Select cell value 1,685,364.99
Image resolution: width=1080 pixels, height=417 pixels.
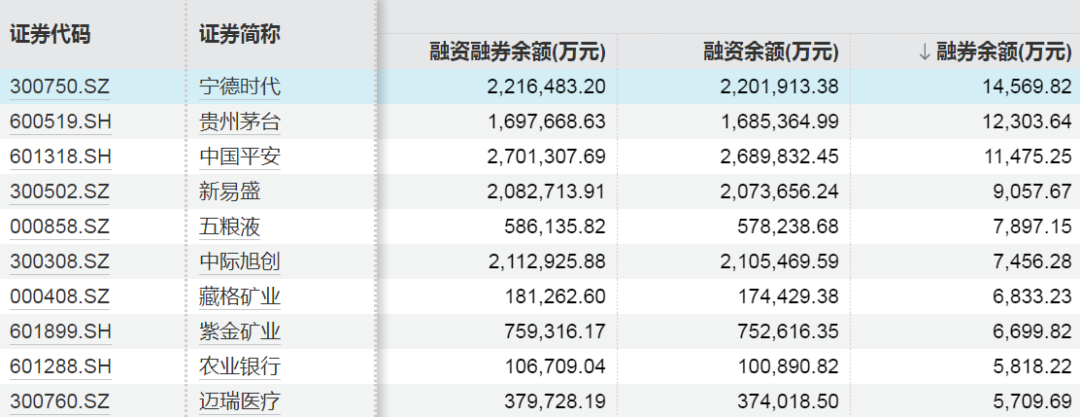780,122
